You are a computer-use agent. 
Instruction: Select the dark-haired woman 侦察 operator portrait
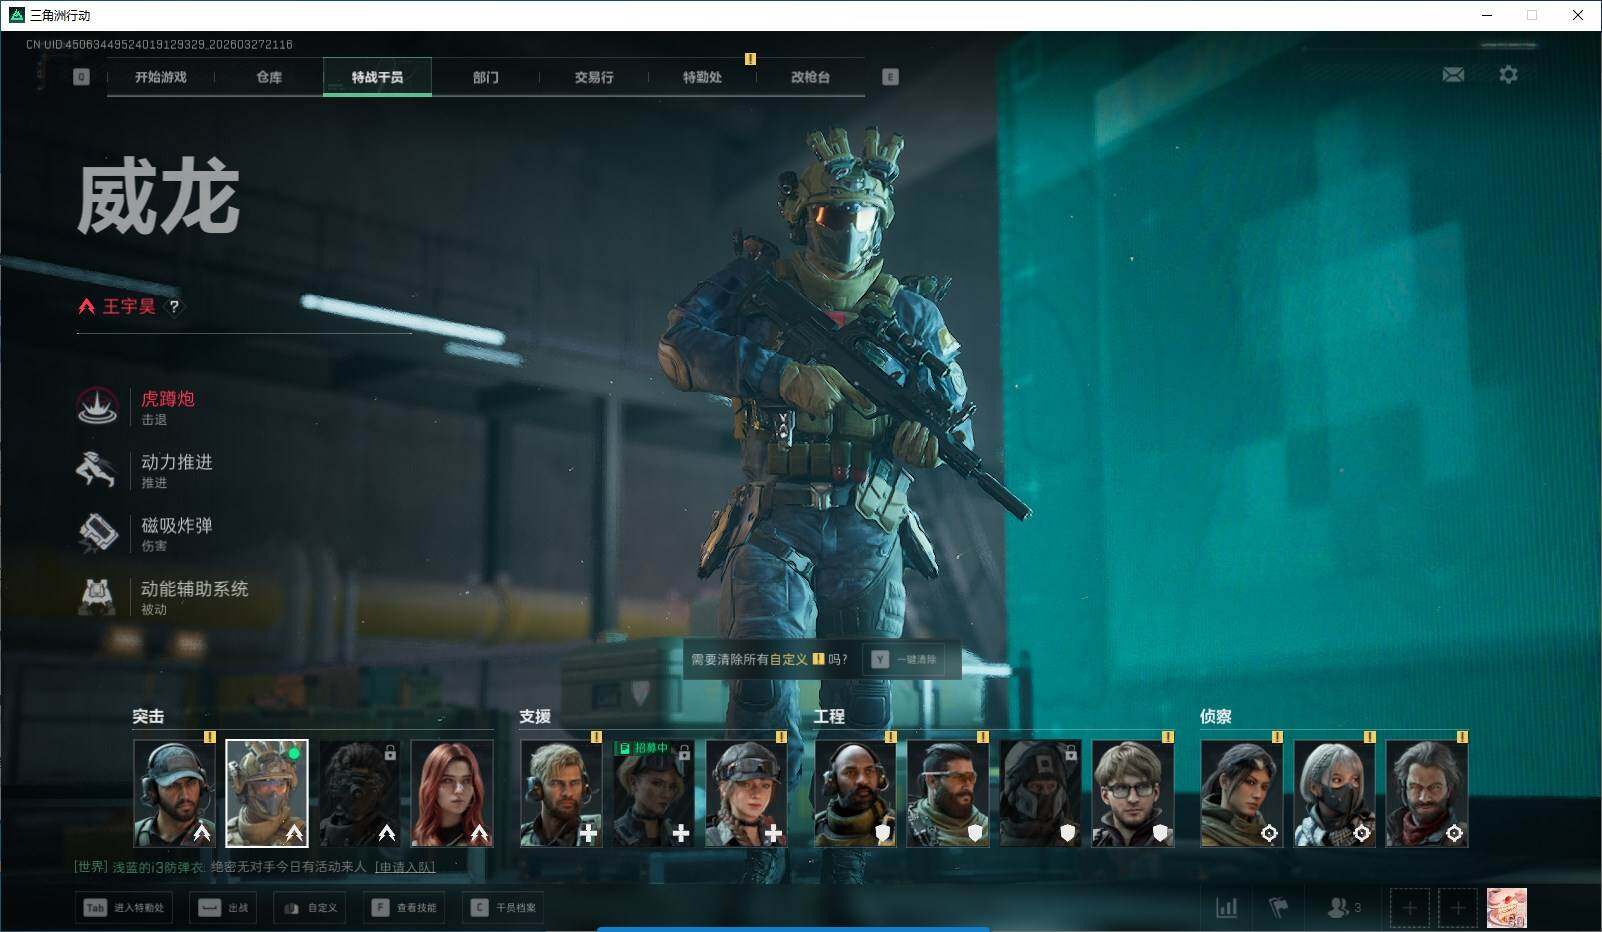click(x=1242, y=794)
